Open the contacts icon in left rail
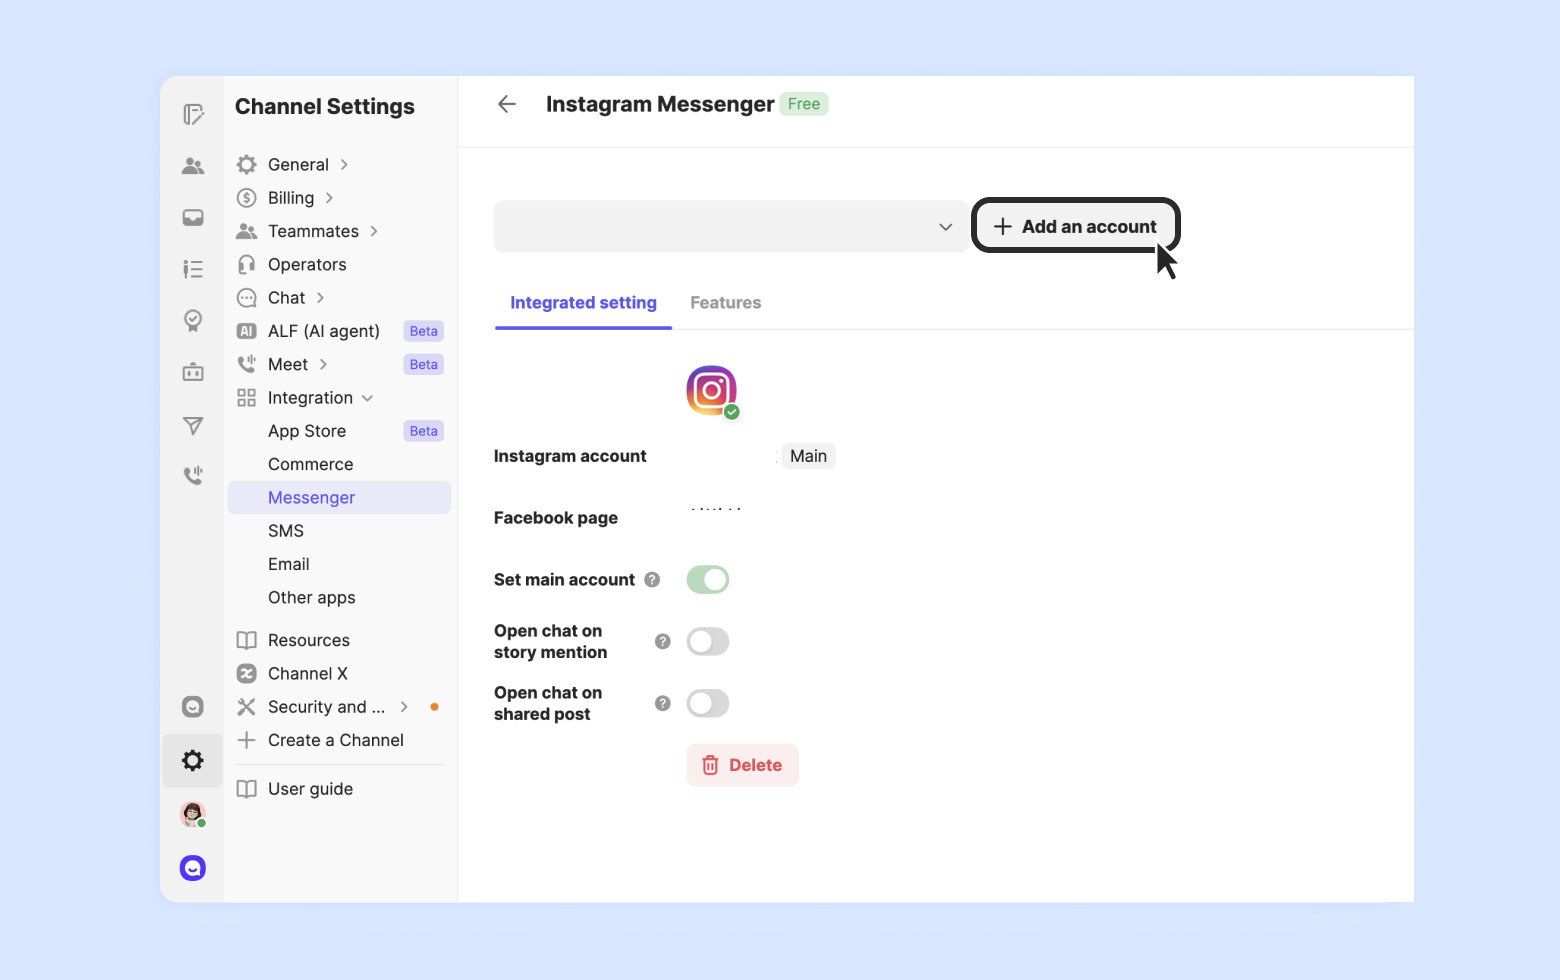1560x980 pixels. pyautogui.click(x=193, y=166)
